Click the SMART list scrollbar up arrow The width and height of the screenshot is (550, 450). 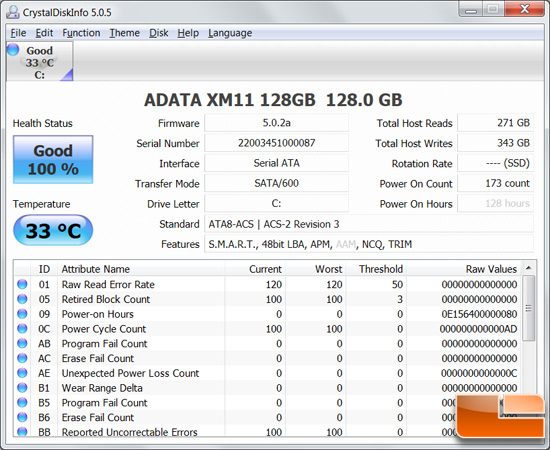529,268
